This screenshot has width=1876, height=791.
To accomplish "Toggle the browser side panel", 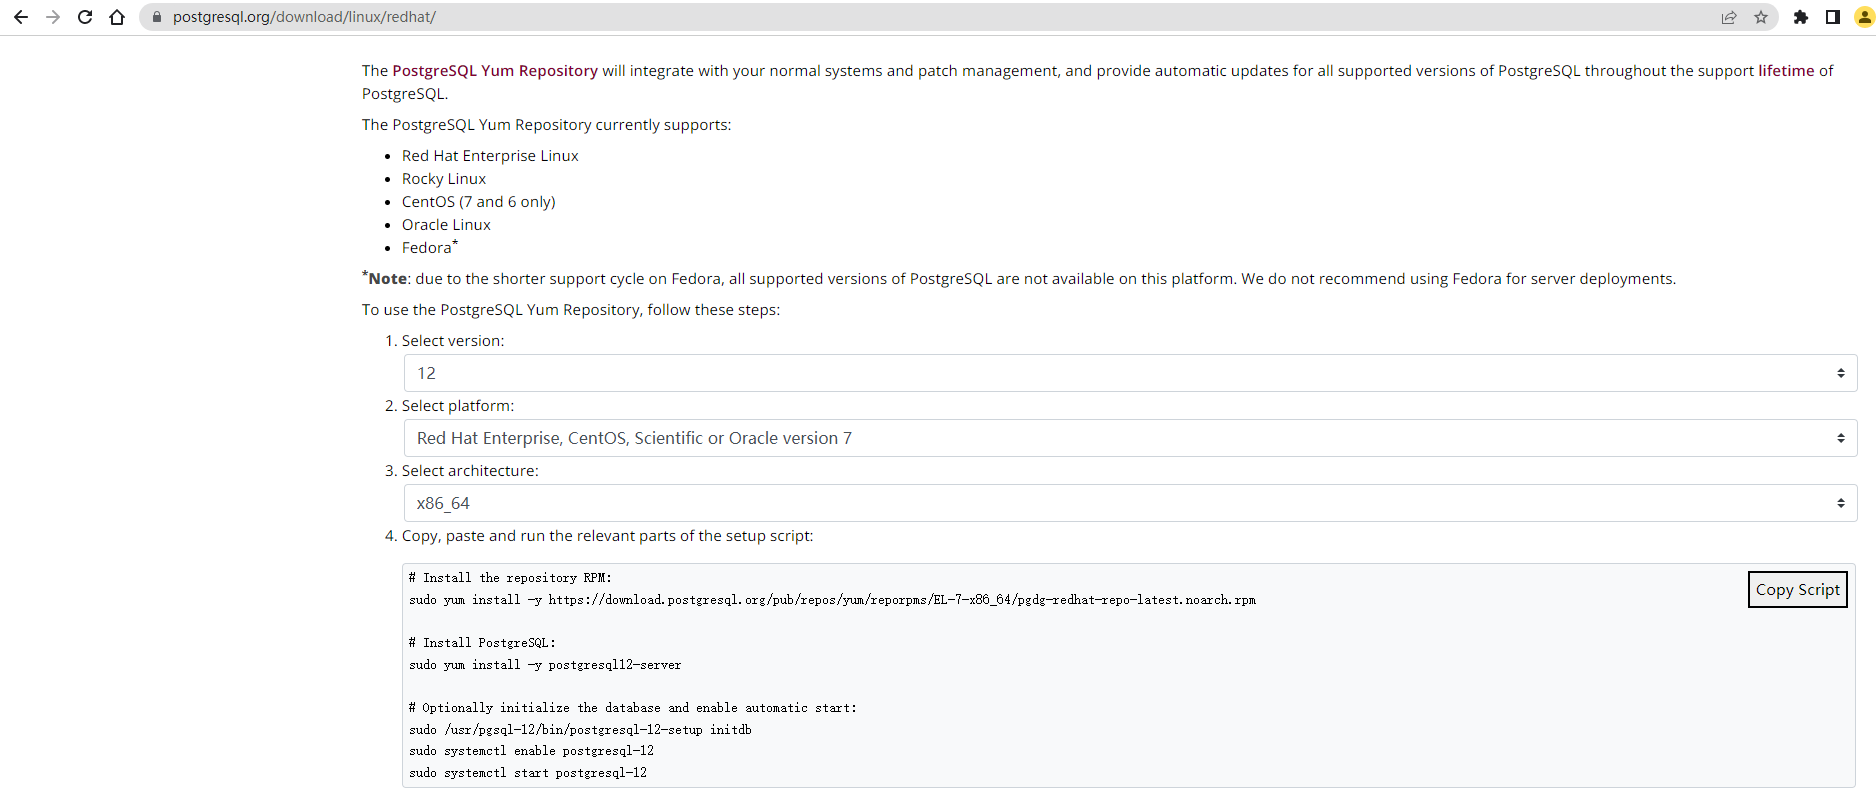I will [1833, 17].
